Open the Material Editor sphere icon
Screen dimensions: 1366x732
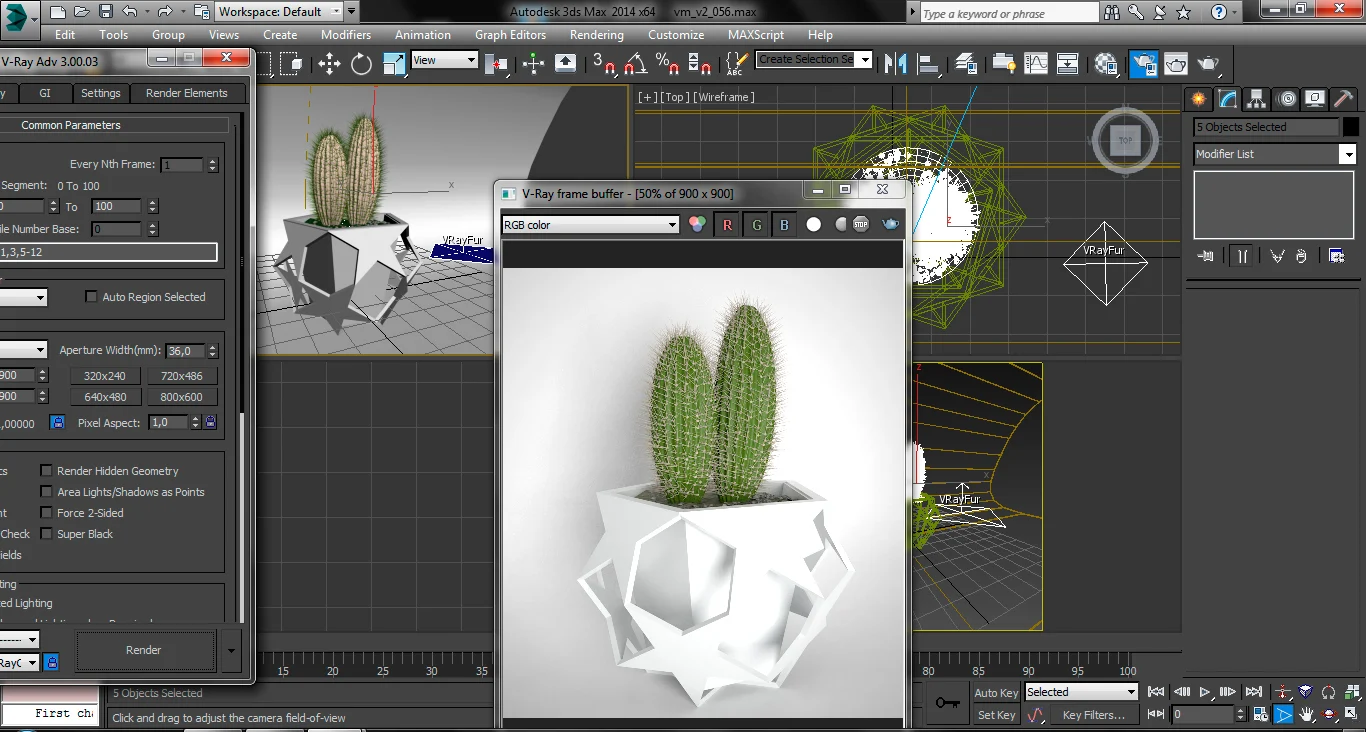tap(1106, 64)
